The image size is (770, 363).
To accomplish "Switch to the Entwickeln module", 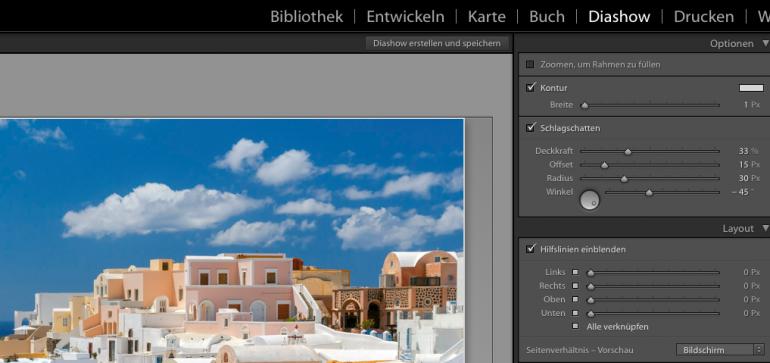I will click(405, 17).
